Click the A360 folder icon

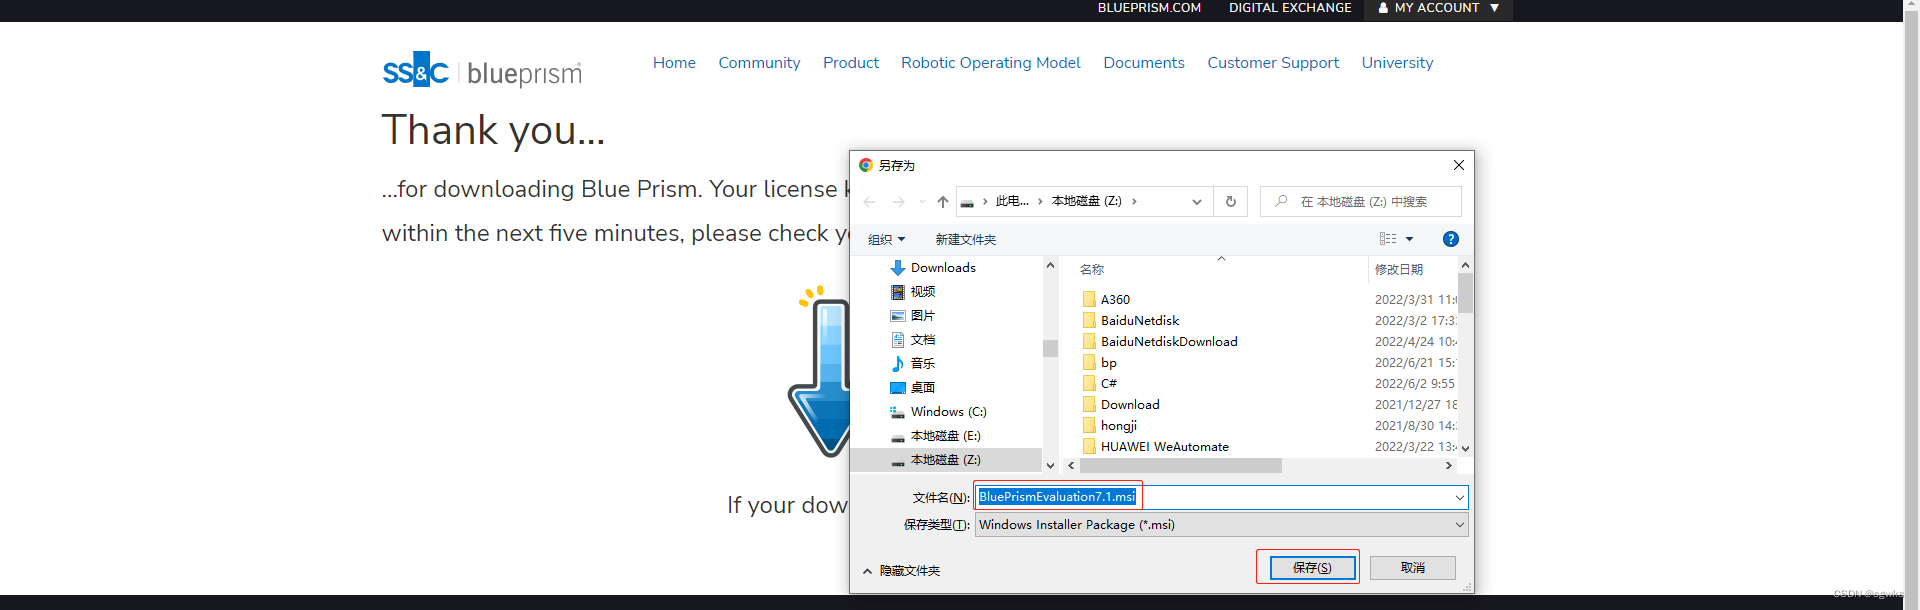1089,299
